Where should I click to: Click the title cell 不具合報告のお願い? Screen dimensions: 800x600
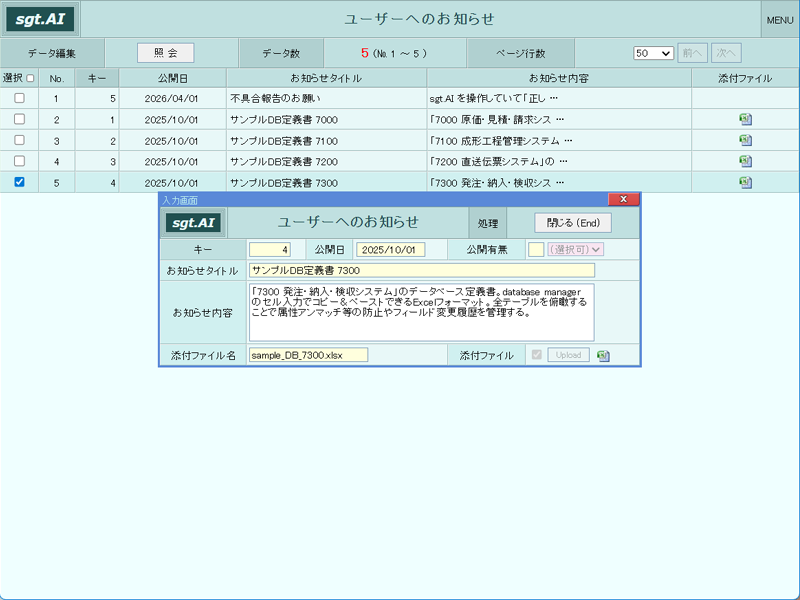click(327, 98)
